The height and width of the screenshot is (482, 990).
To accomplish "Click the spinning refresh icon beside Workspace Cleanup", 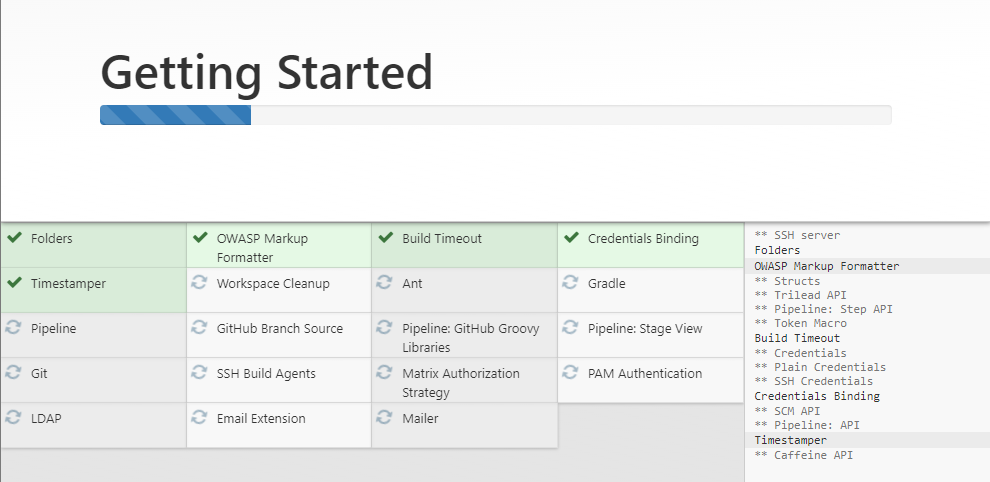I will (200, 284).
